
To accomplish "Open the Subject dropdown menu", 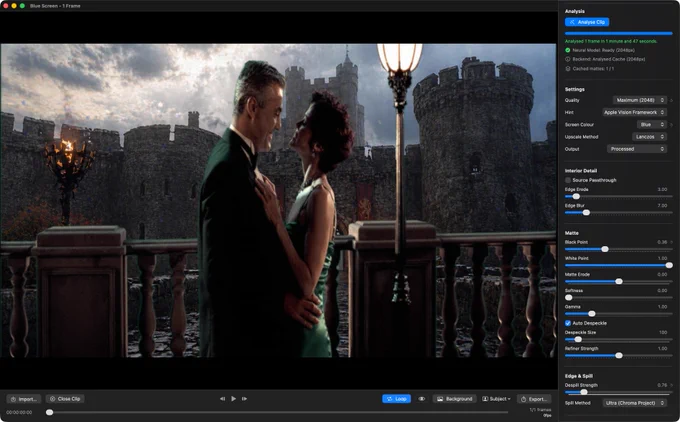I will tap(497, 399).
